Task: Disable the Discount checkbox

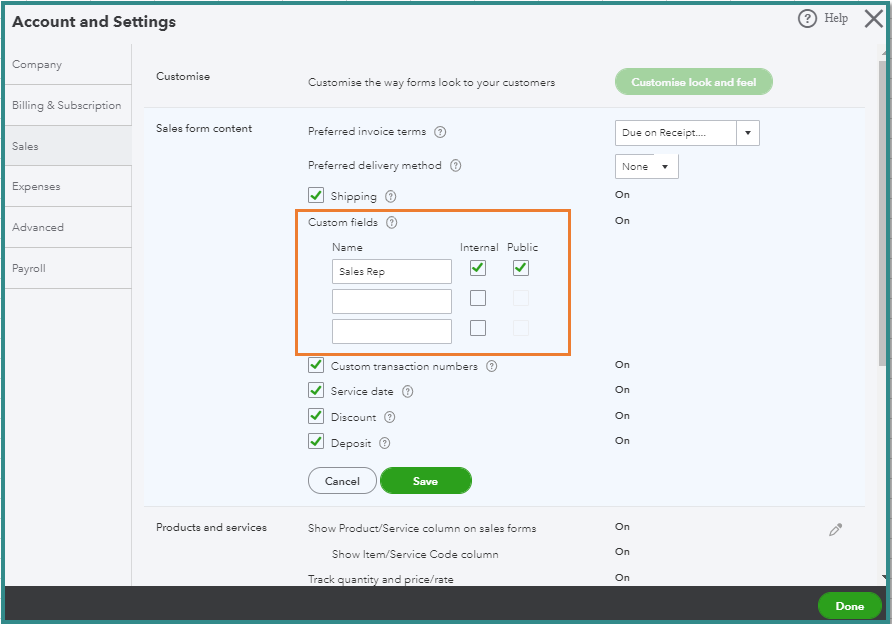Action: click(x=316, y=417)
